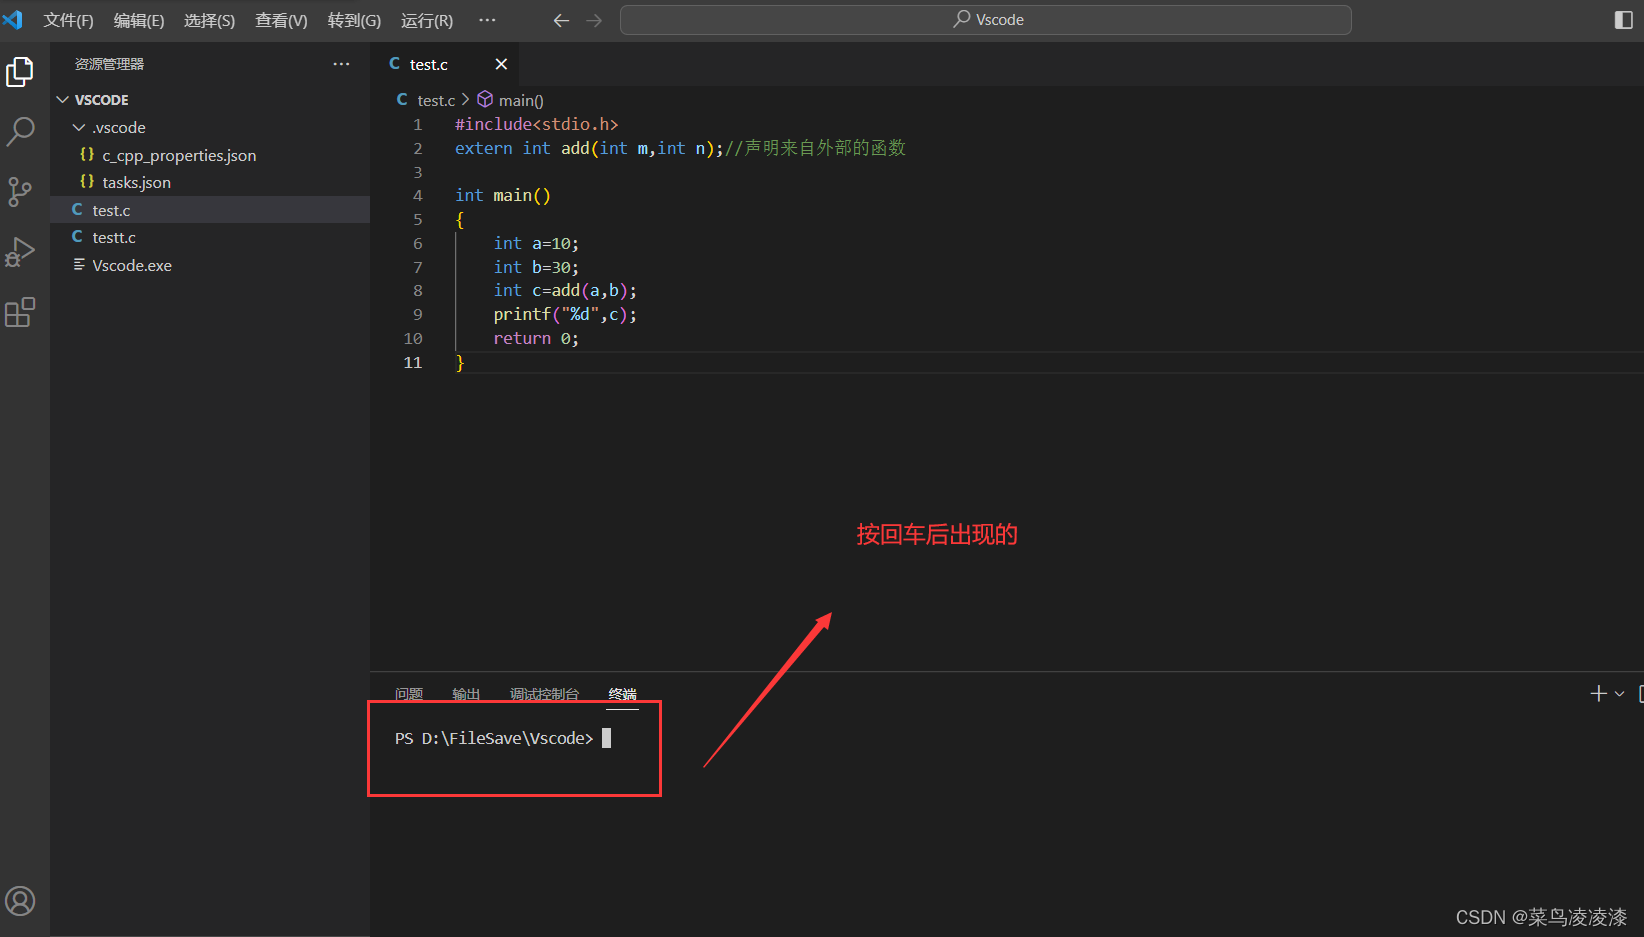Open the 文件(F) menu
1644x937 pixels.
click(68, 20)
